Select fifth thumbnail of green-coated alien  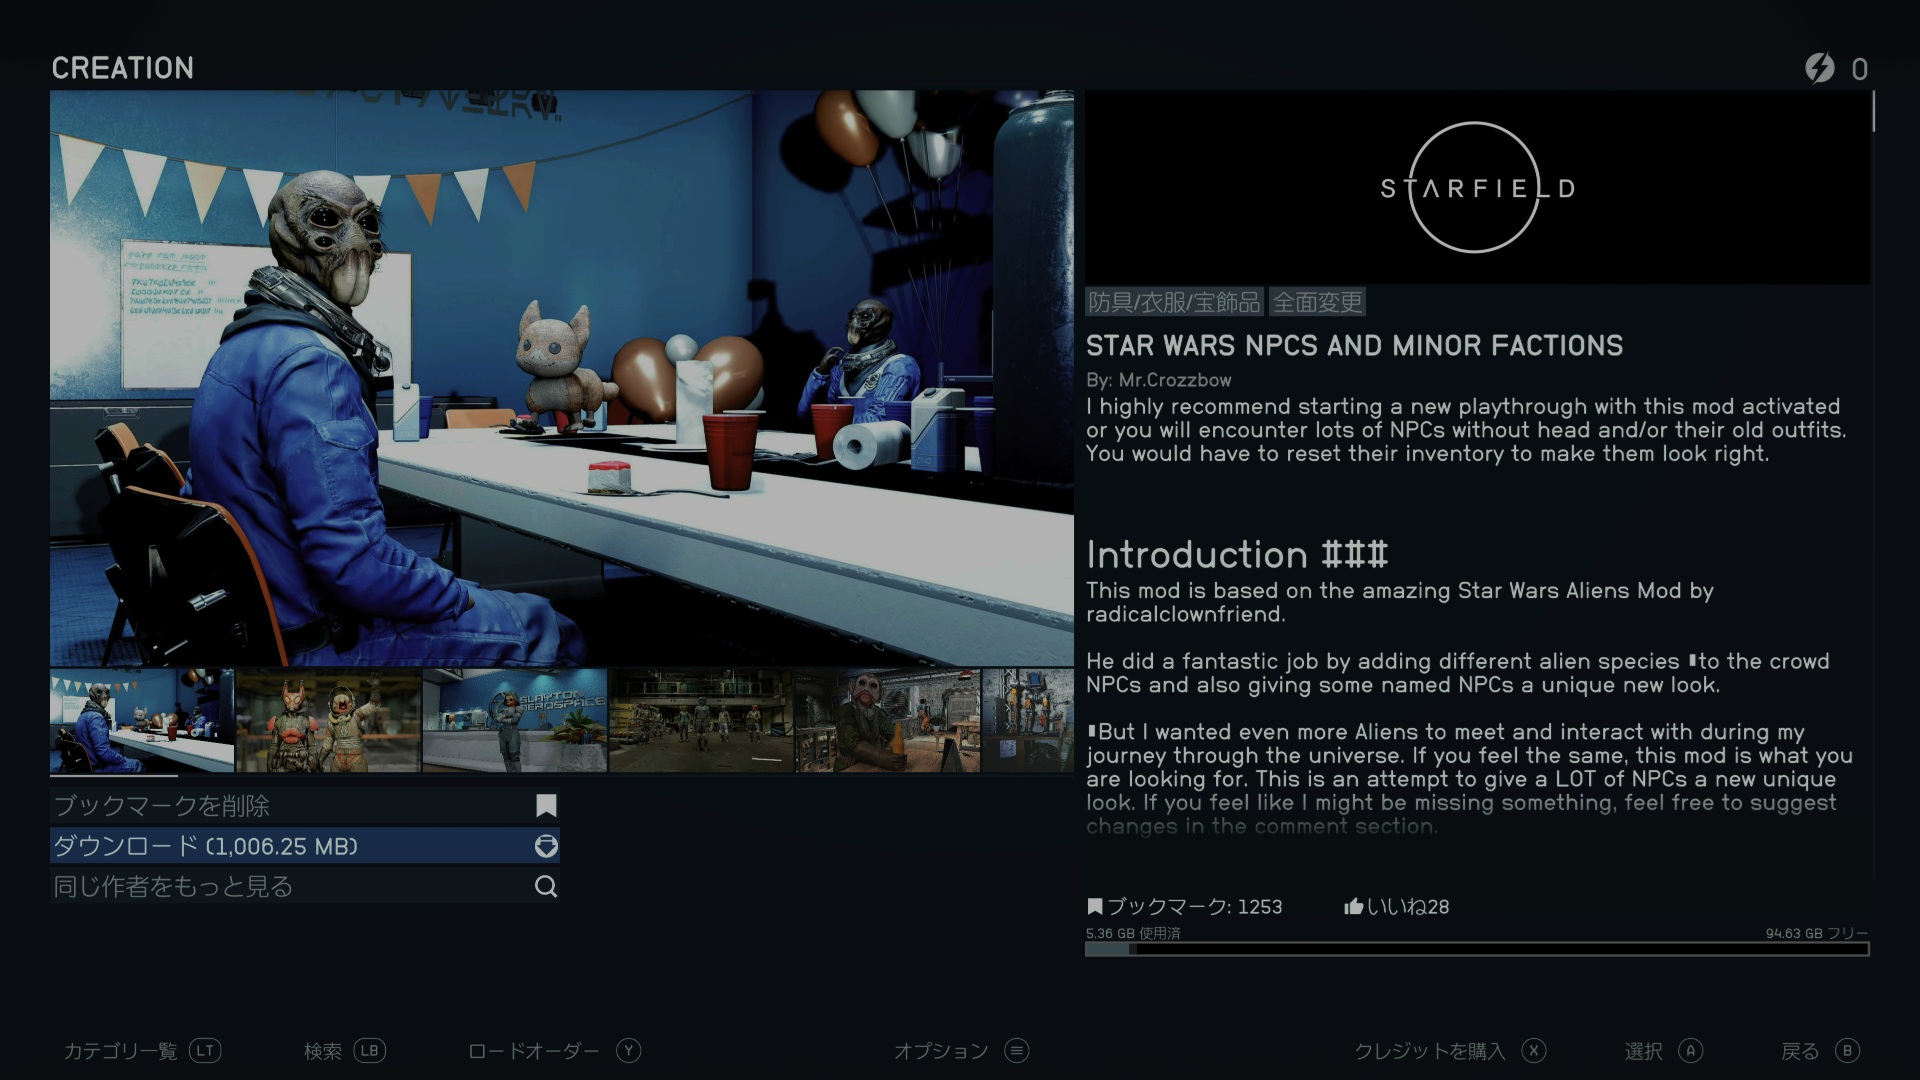point(887,720)
